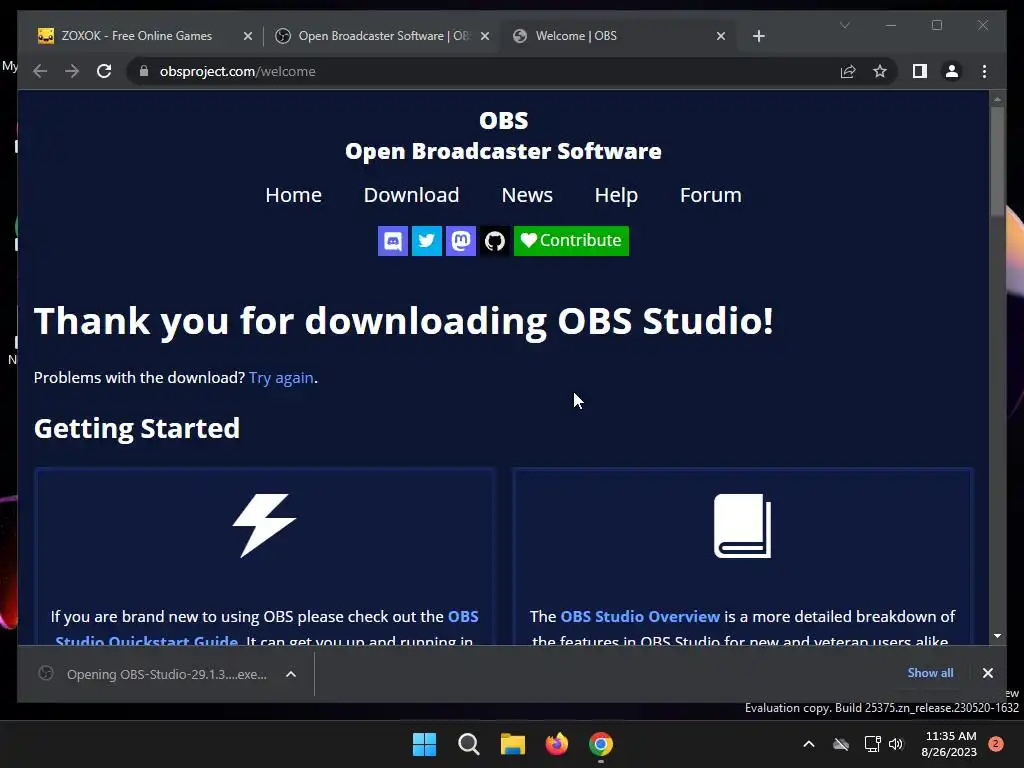The height and width of the screenshot is (768, 1024).
Task: Open the OBS Studio Overview link
Action: pos(640,616)
